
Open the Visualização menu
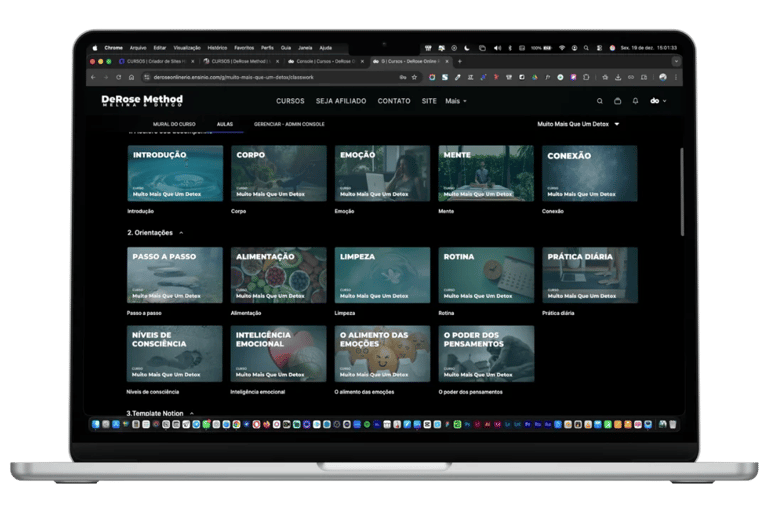(x=187, y=48)
